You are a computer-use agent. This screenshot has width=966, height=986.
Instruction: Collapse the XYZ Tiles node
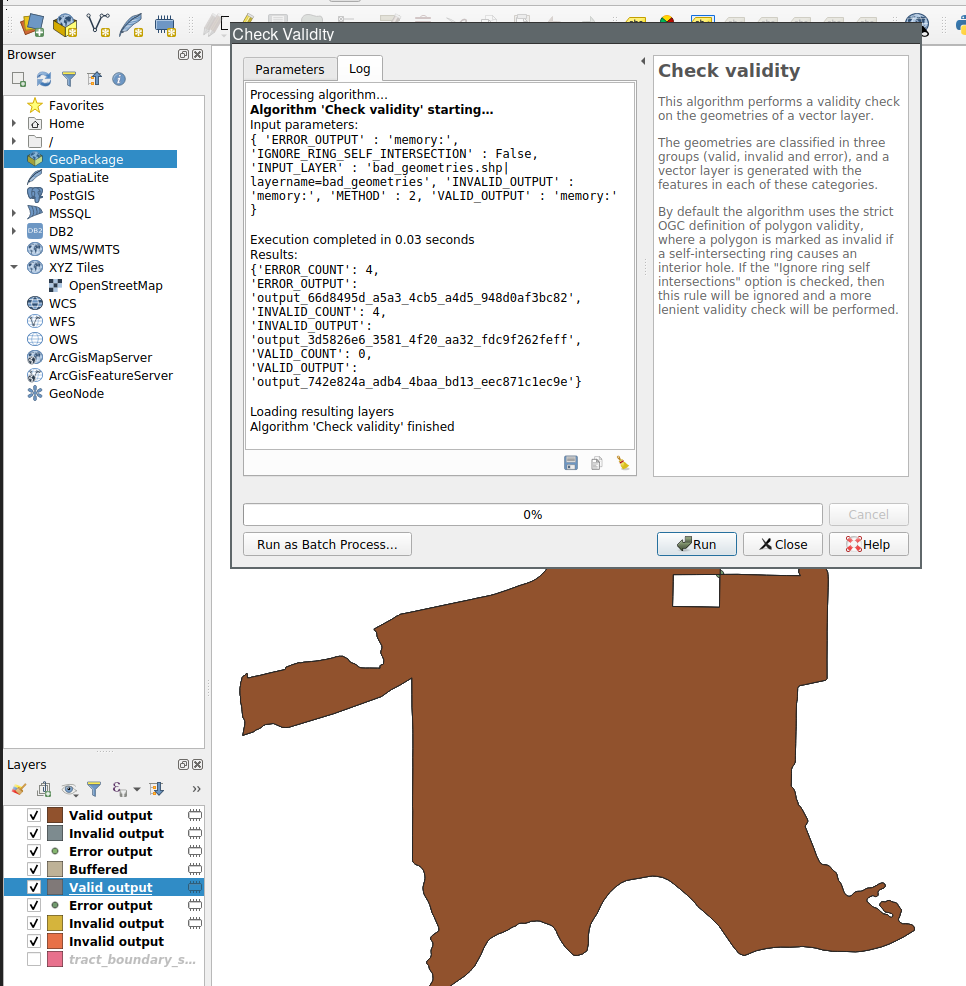(x=14, y=267)
